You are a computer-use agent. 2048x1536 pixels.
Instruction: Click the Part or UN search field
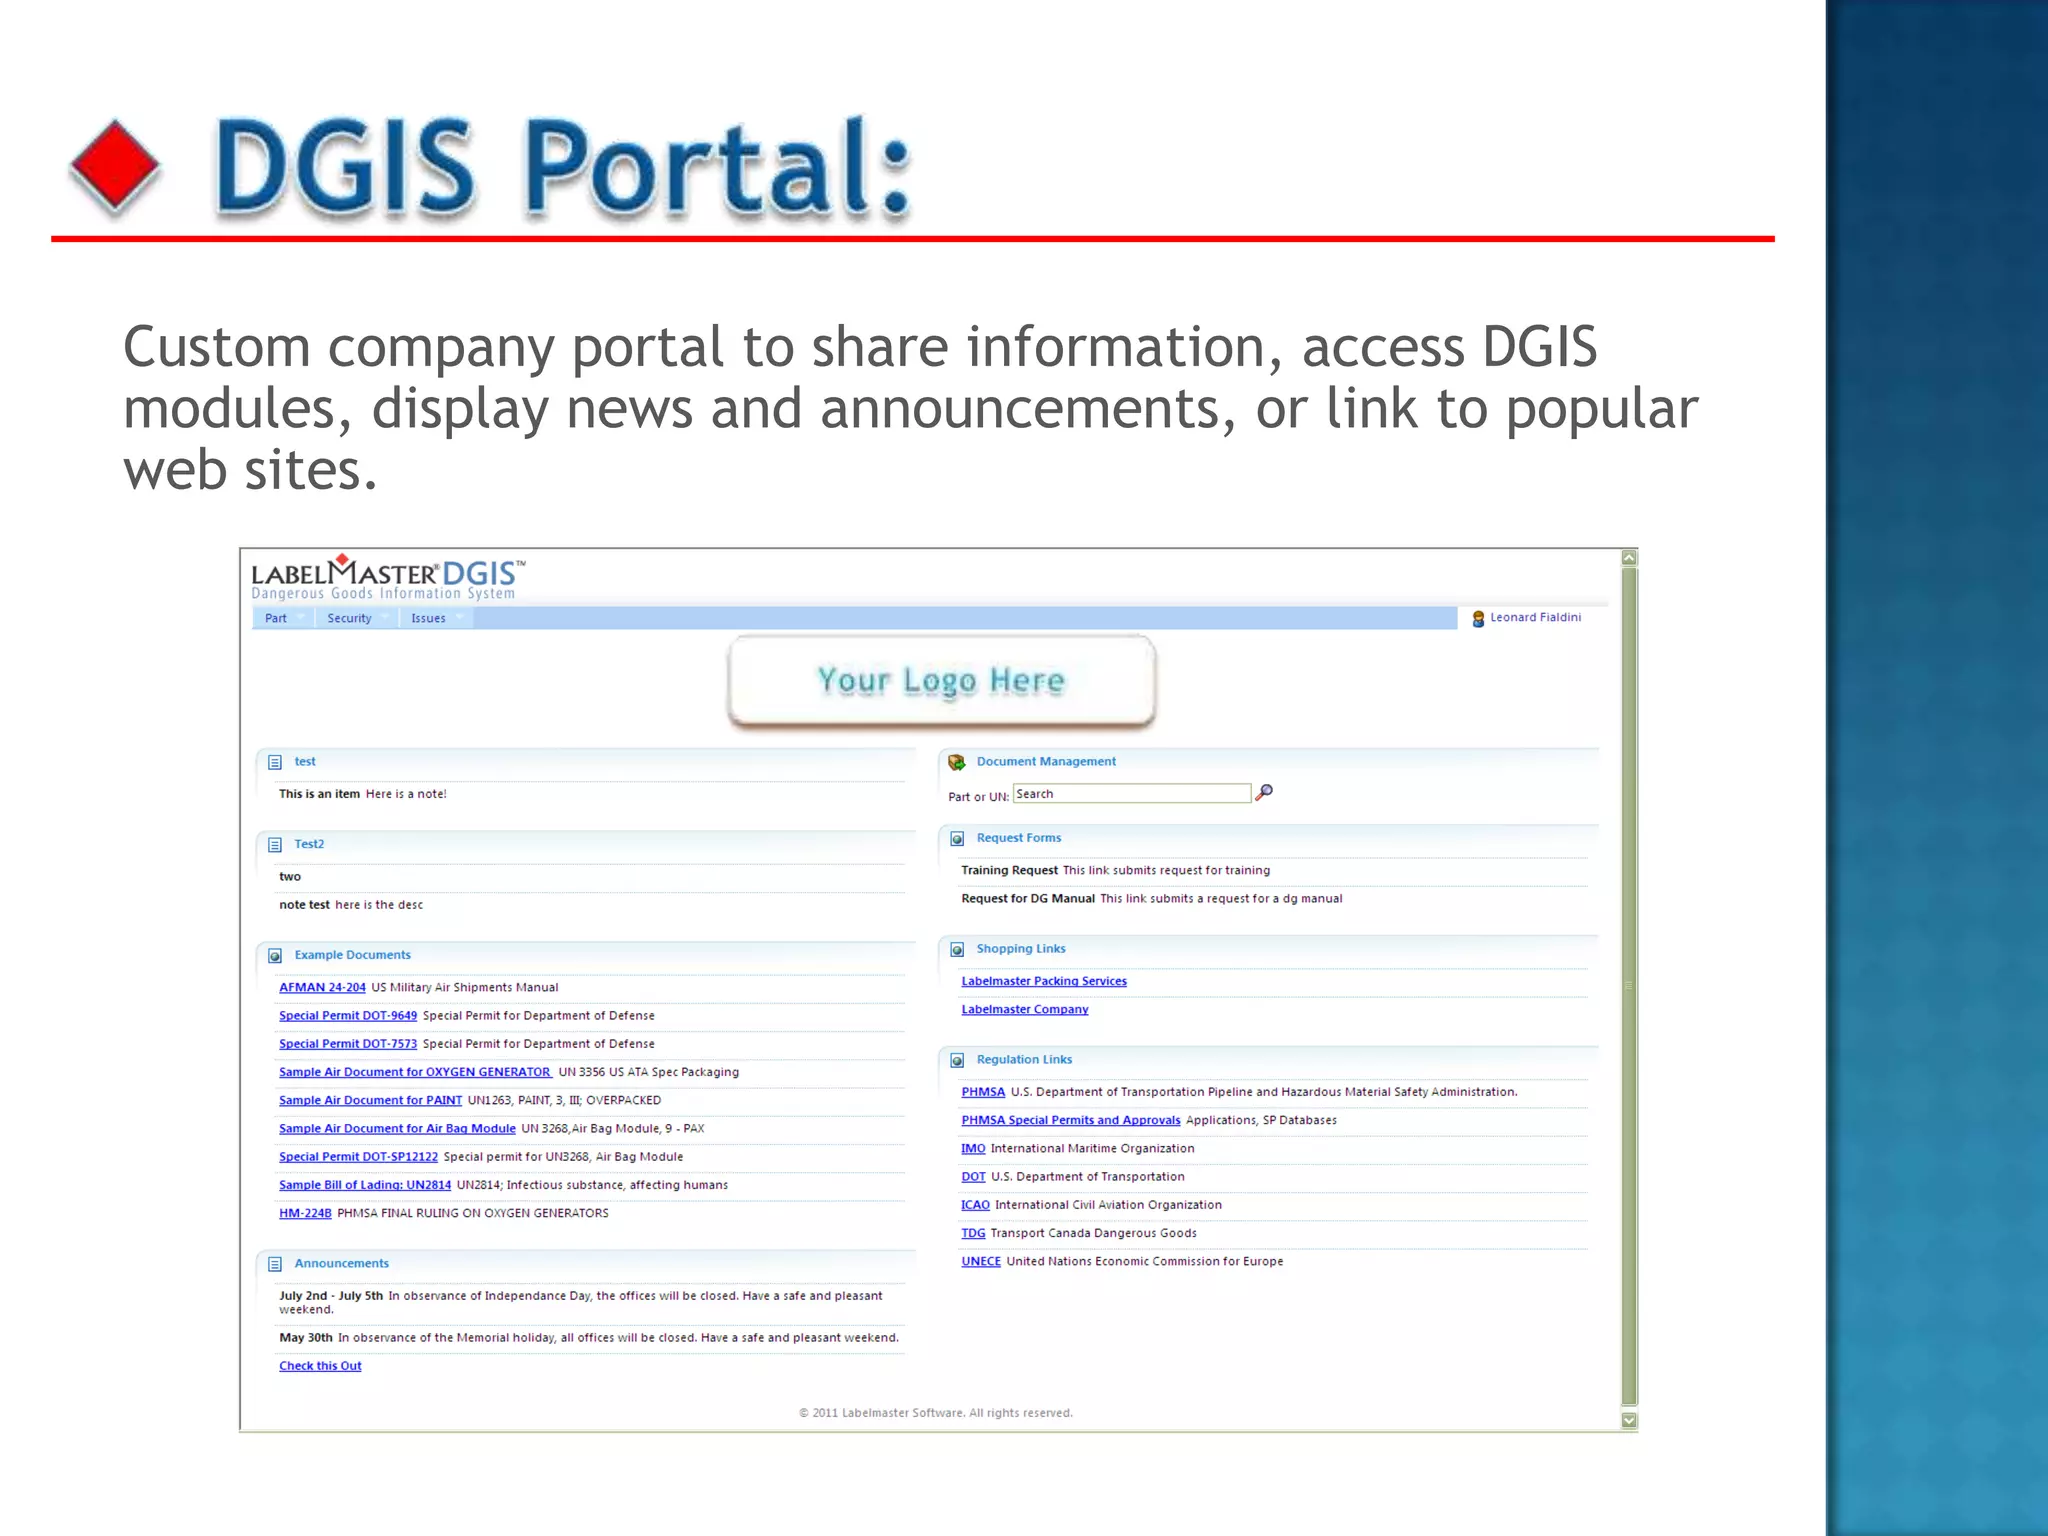coord(1132,793)
